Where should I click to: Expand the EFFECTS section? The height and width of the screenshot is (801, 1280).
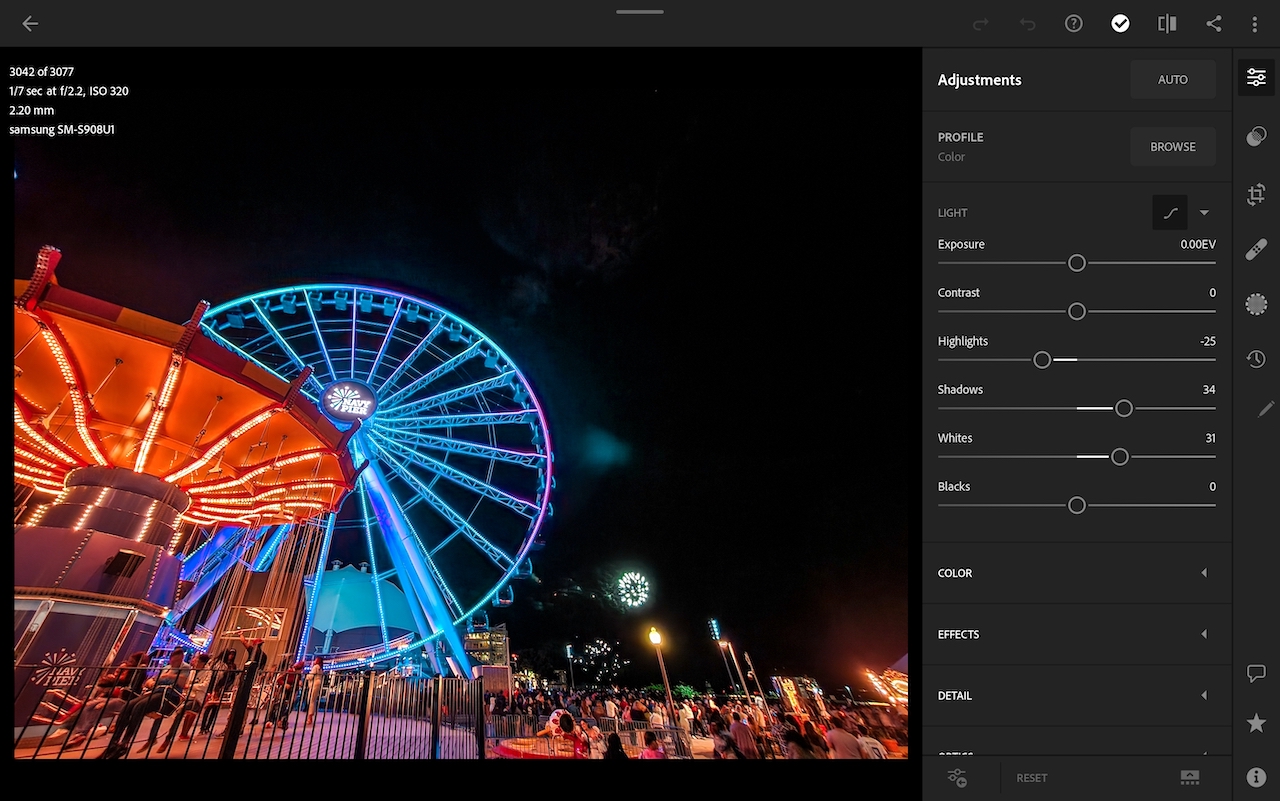[1076, 634]
